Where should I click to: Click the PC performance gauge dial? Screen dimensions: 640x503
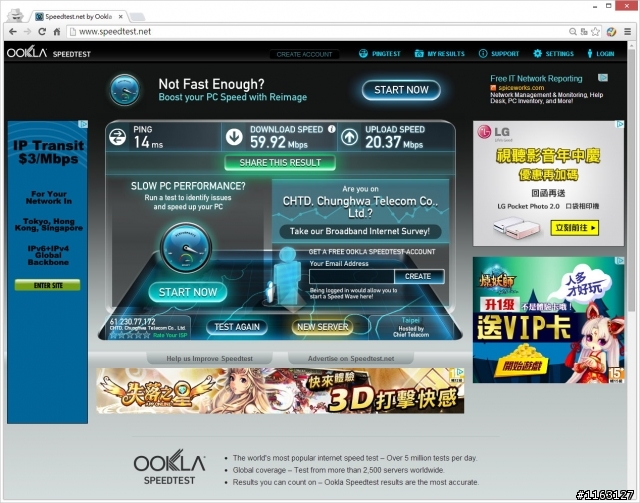186,248
